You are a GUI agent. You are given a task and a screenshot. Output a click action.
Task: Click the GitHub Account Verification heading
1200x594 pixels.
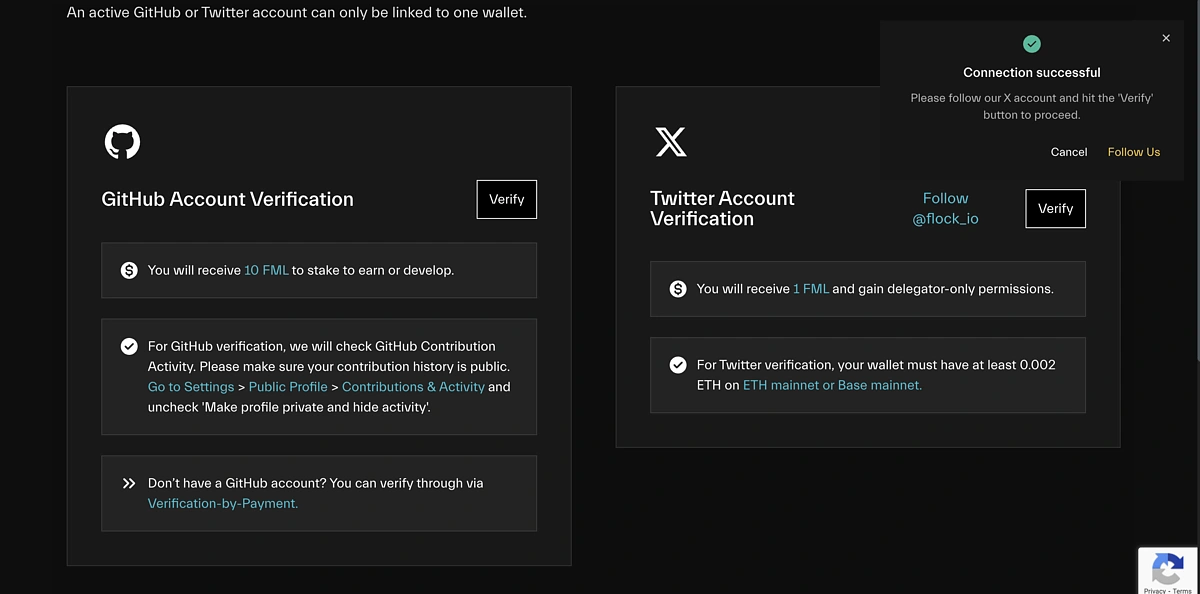[228, 199]
